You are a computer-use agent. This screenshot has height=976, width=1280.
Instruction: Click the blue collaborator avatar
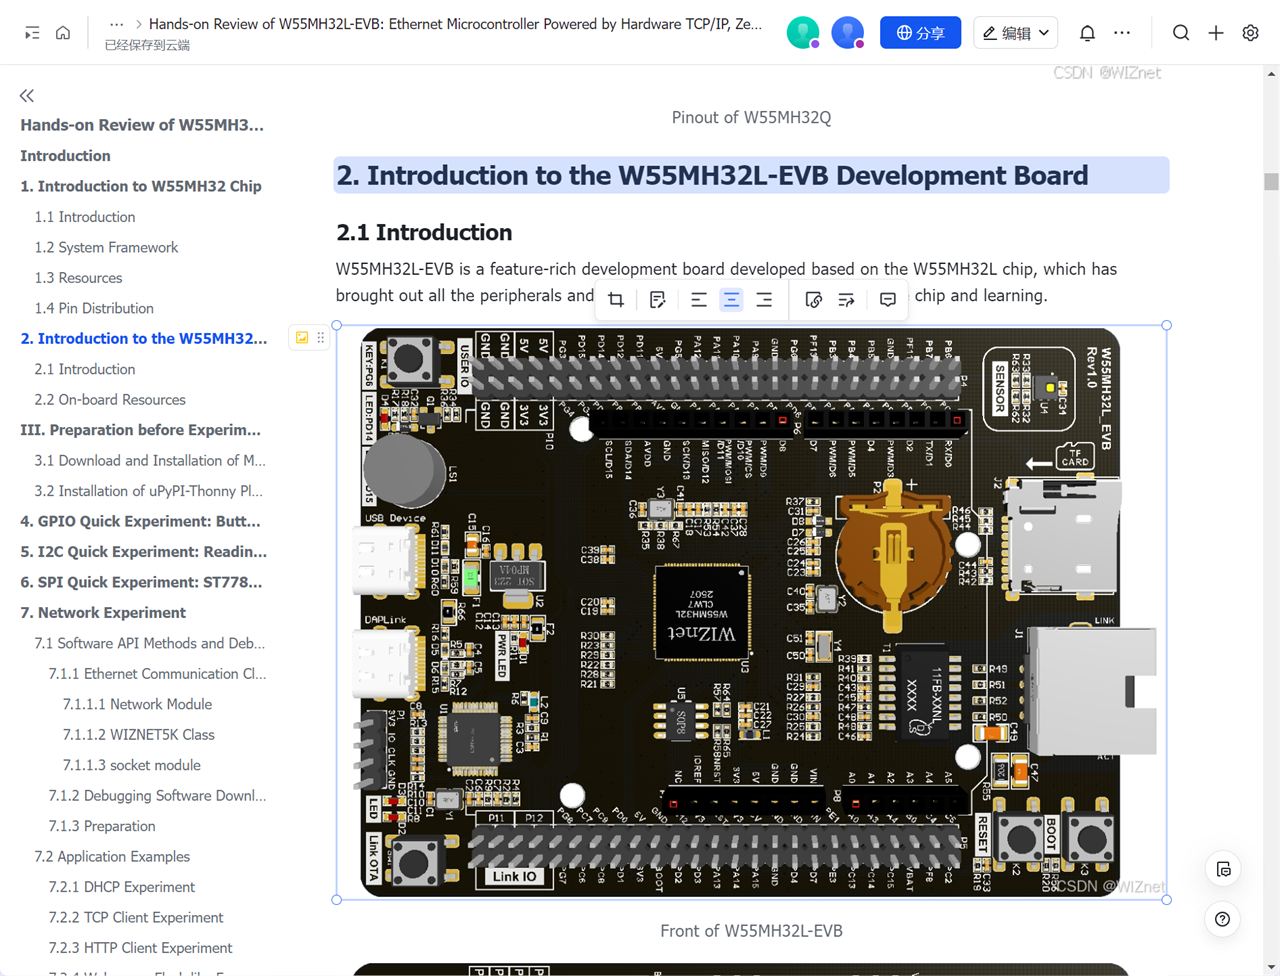tap(848, 33)
